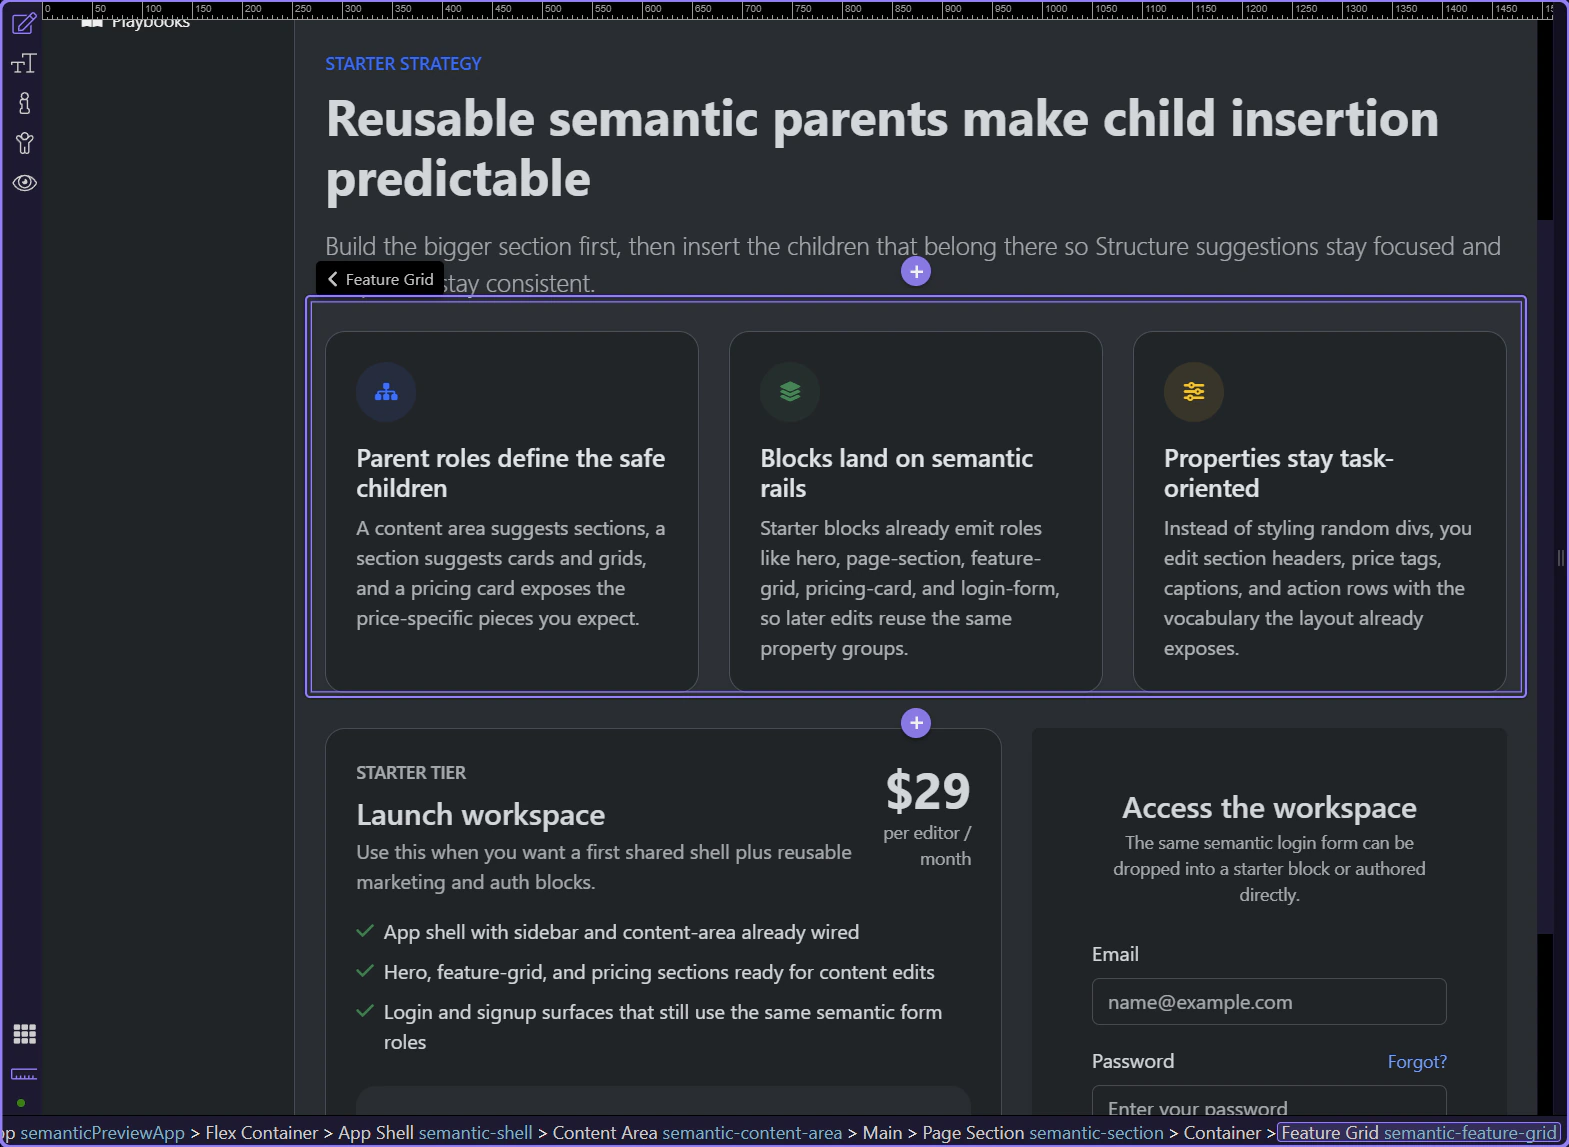
Task: Insert element above Feature Grid with plus
Action: point(916,271)
